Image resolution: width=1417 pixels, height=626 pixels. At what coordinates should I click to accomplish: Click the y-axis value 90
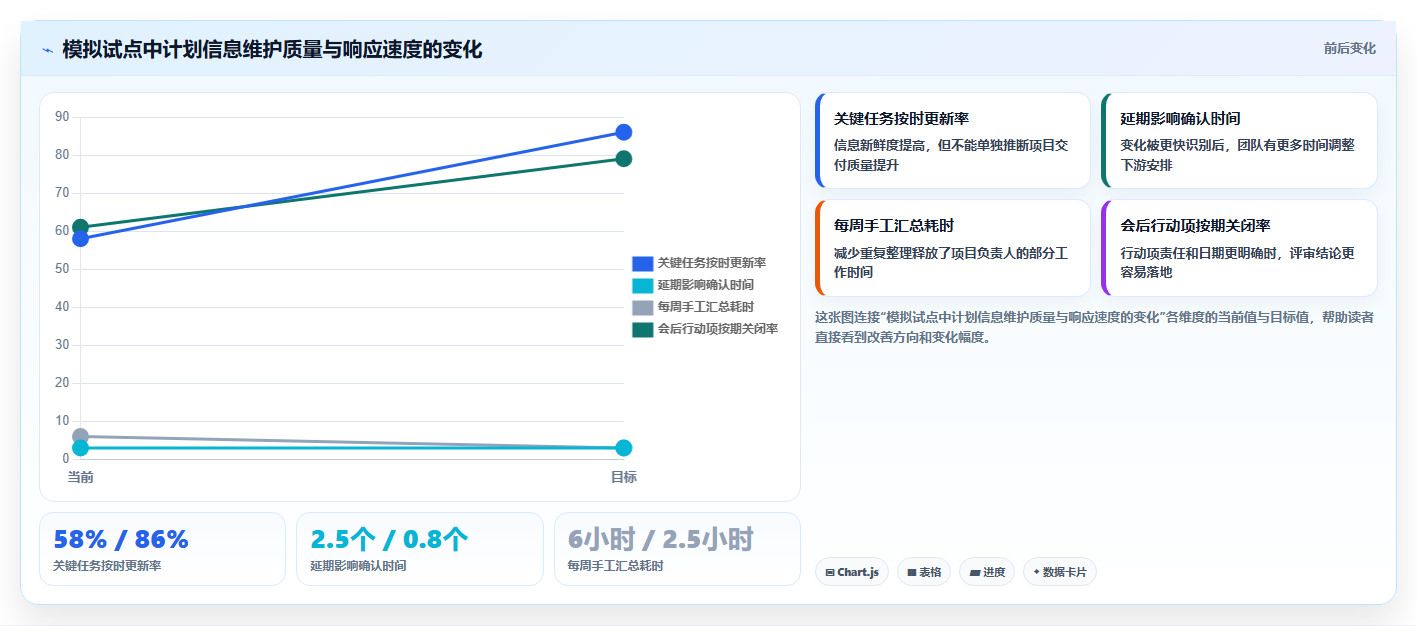pos(62,117)
